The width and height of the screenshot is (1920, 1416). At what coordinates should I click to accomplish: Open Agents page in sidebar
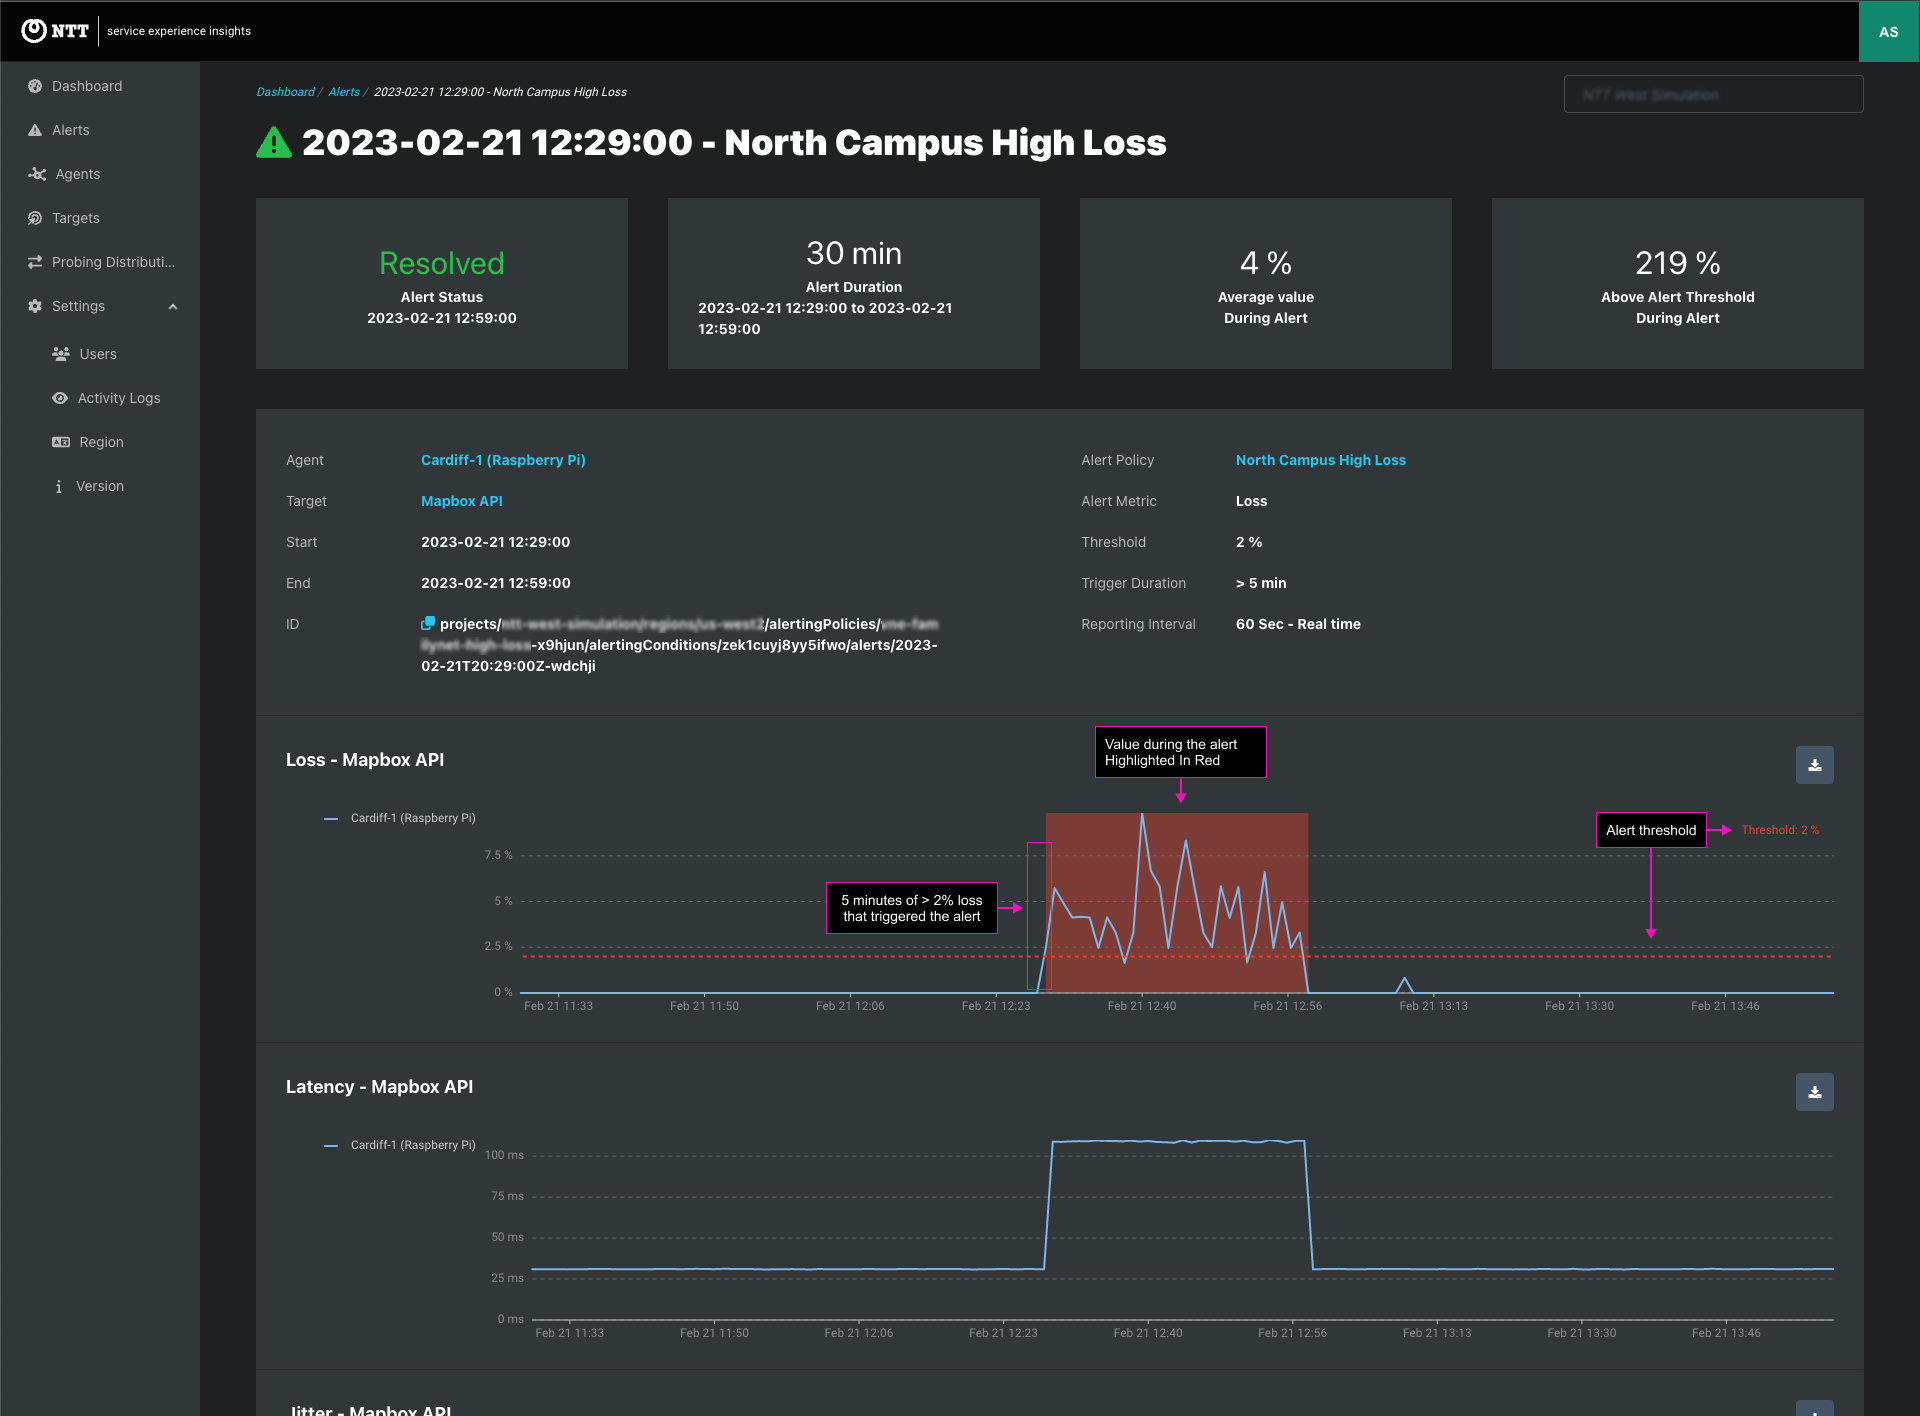tap(78, 174)
